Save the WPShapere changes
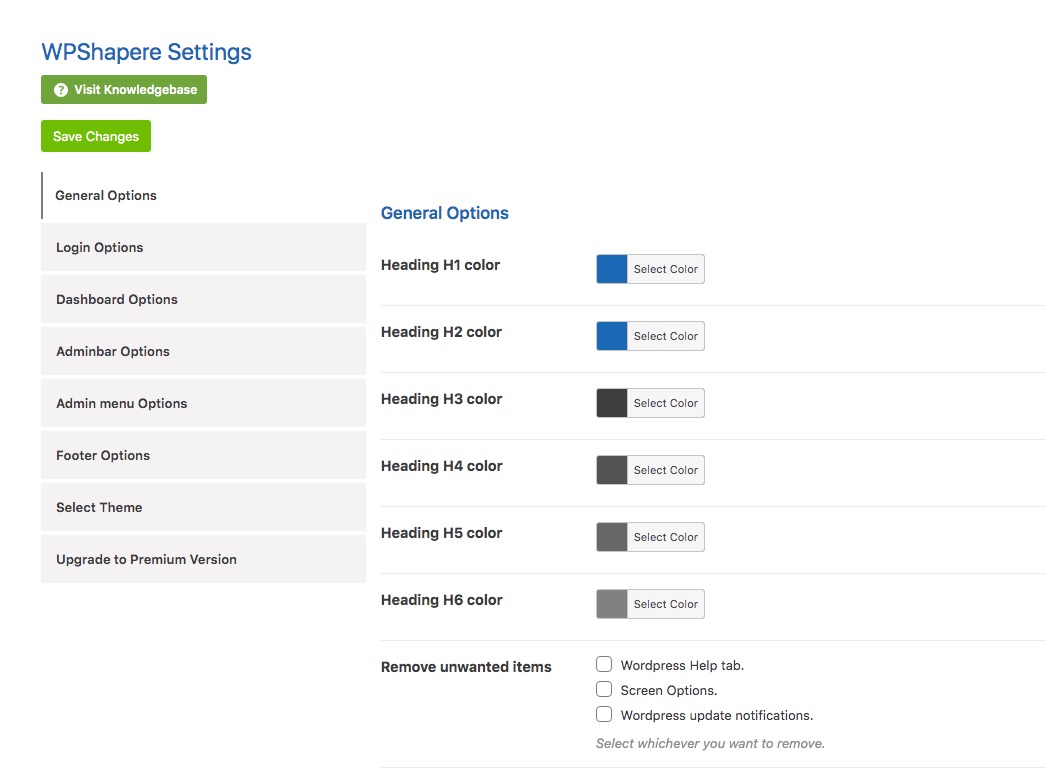 coord(96,136)
